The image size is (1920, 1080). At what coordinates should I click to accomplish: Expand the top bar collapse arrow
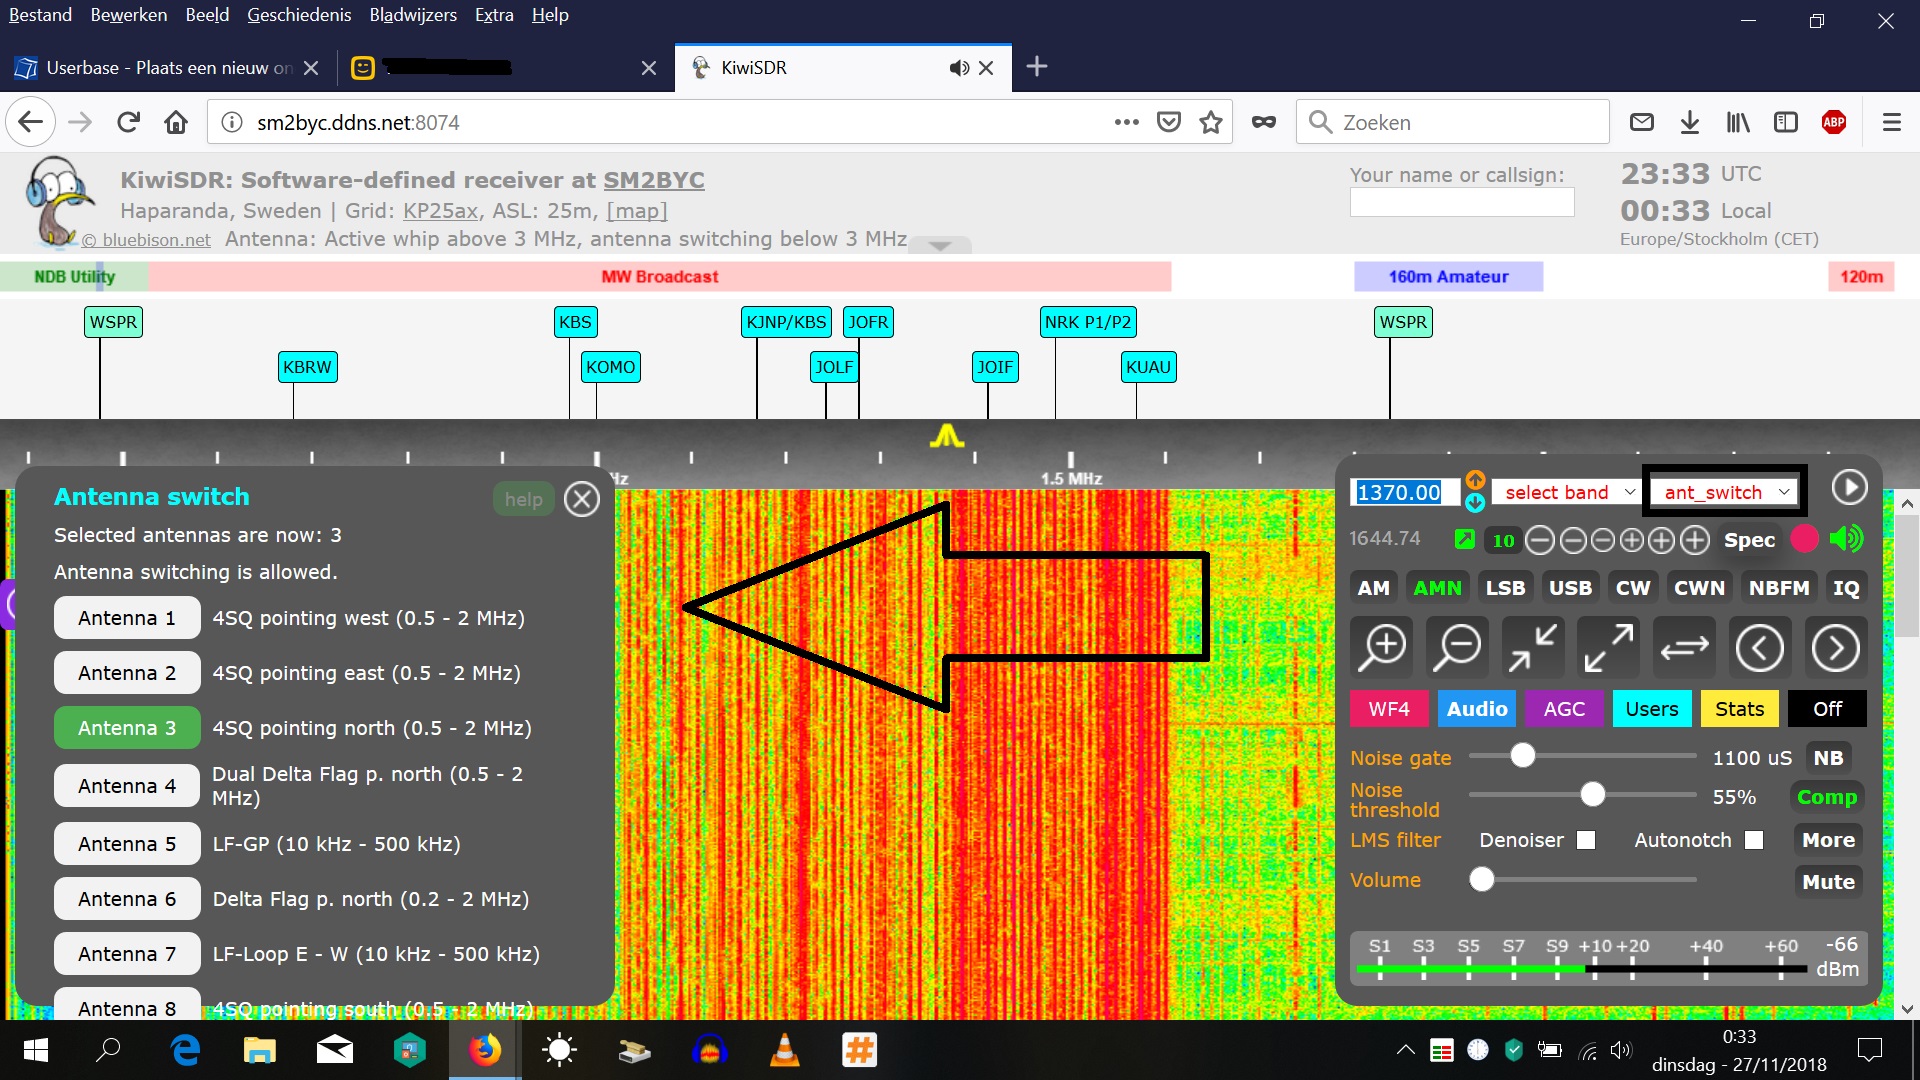click(940, 246)
